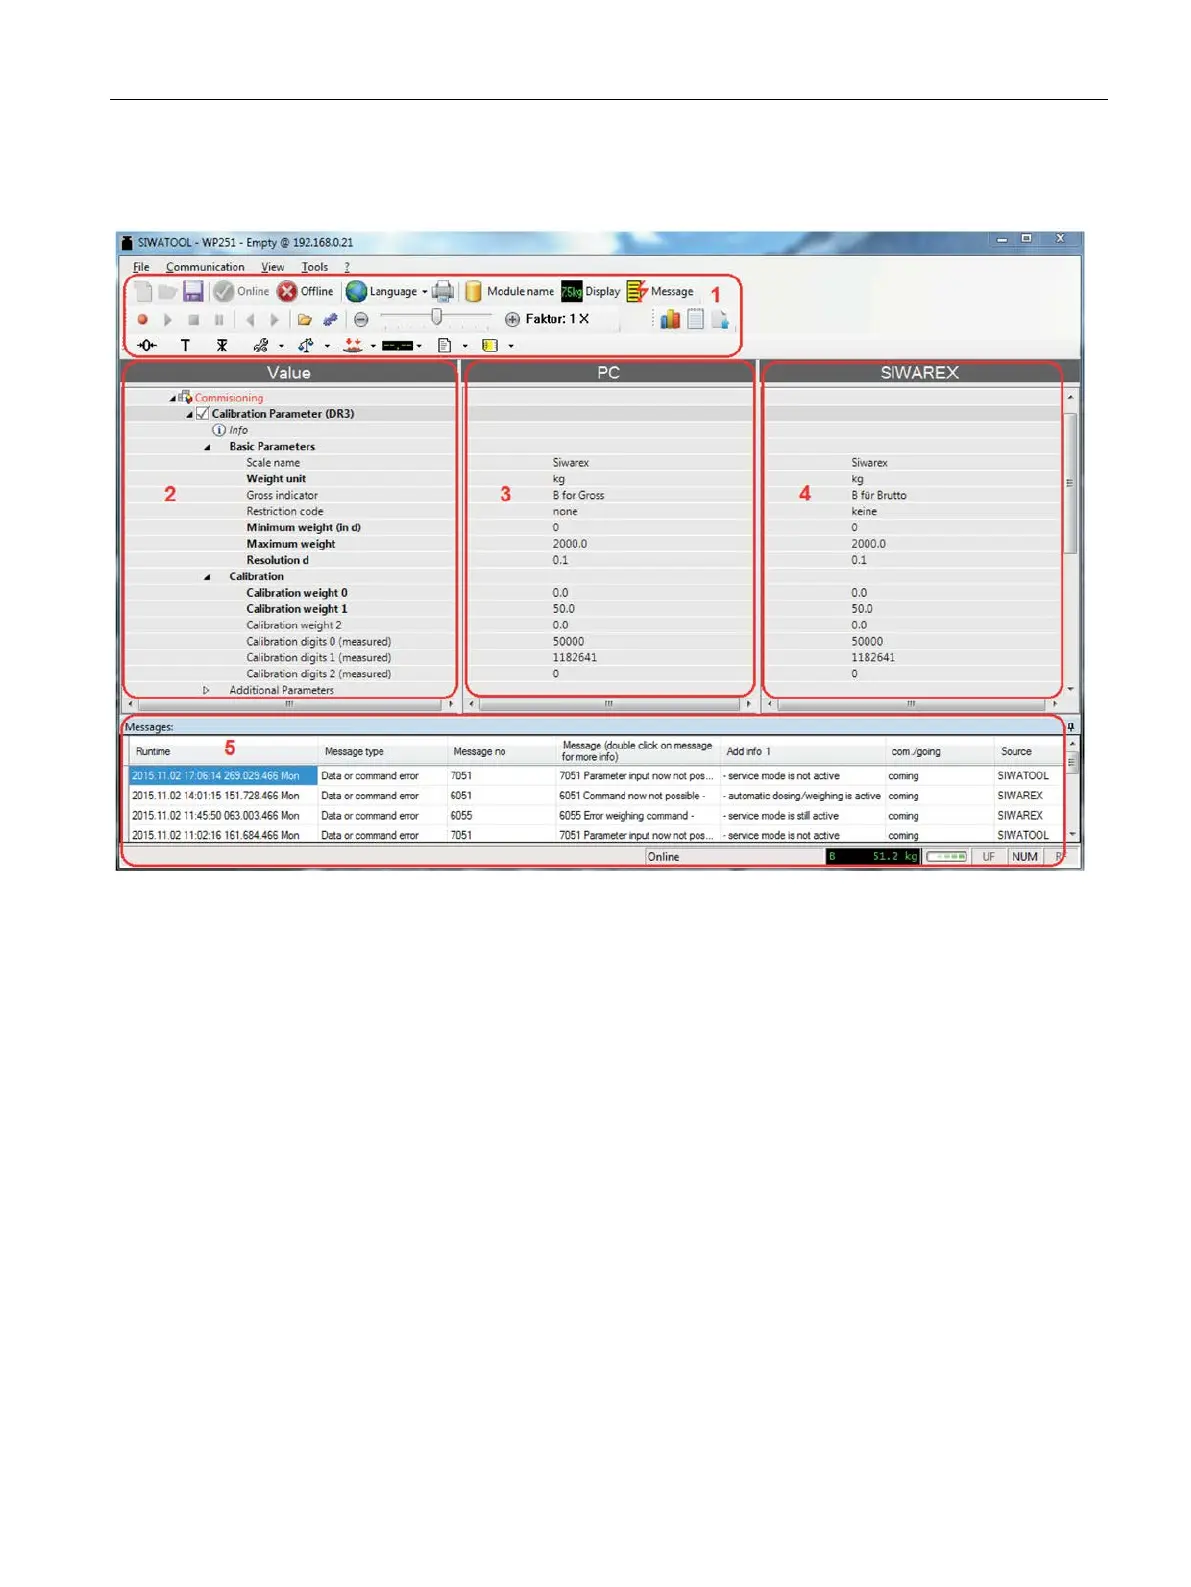
Task: Click the pin icon of Messages panel
Action: pos(1071,727)
